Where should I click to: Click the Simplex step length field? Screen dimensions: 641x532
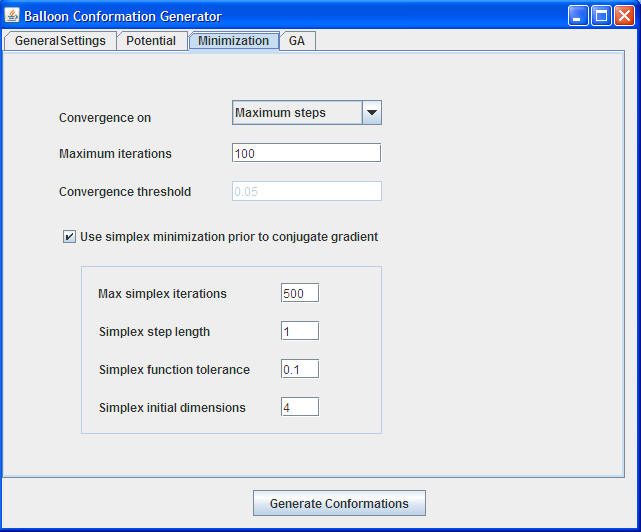300,331
